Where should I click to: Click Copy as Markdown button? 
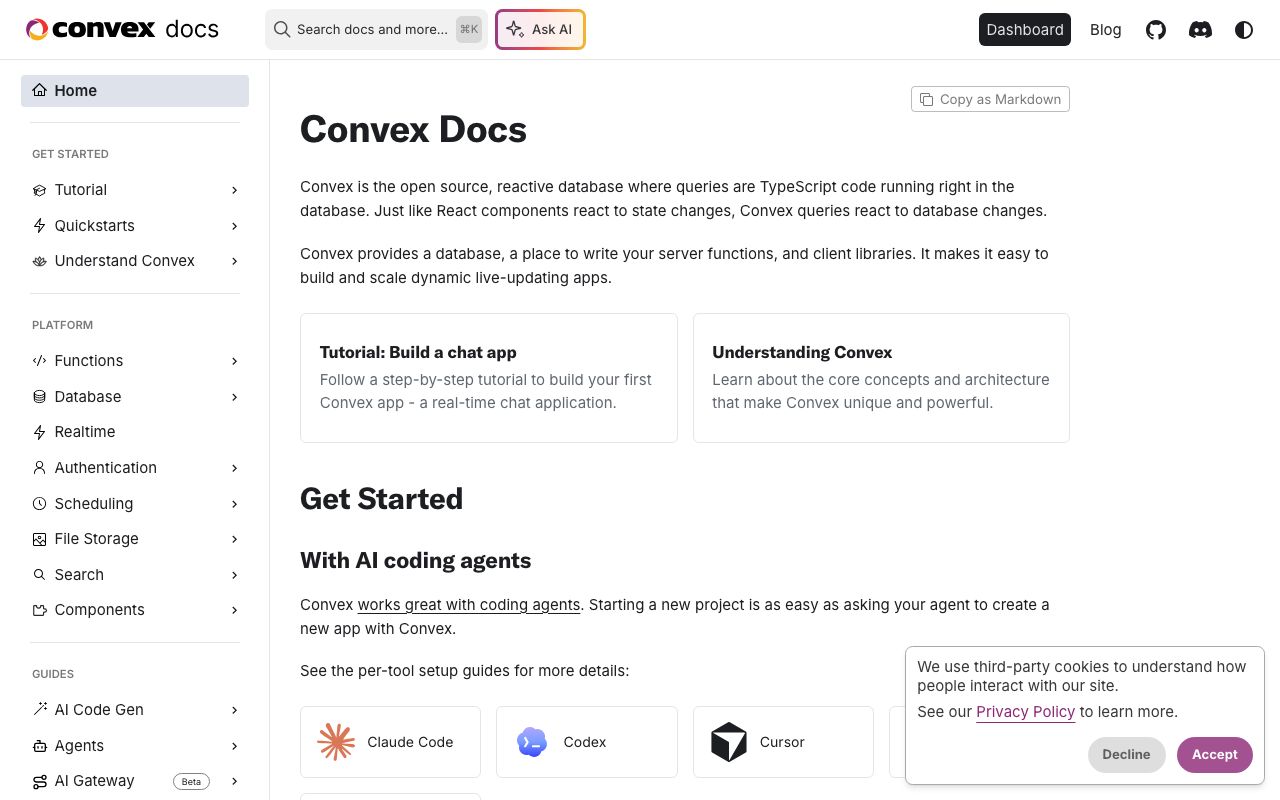point(990,99)
